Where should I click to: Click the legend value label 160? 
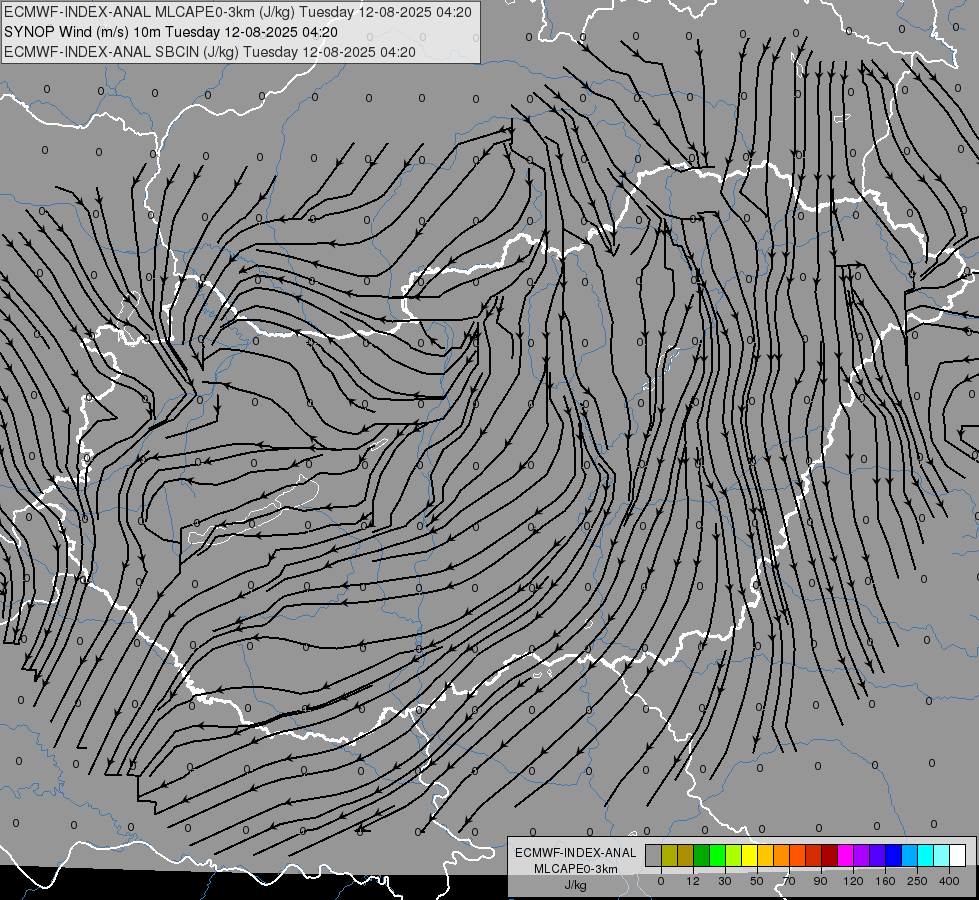tap(885, 881)
